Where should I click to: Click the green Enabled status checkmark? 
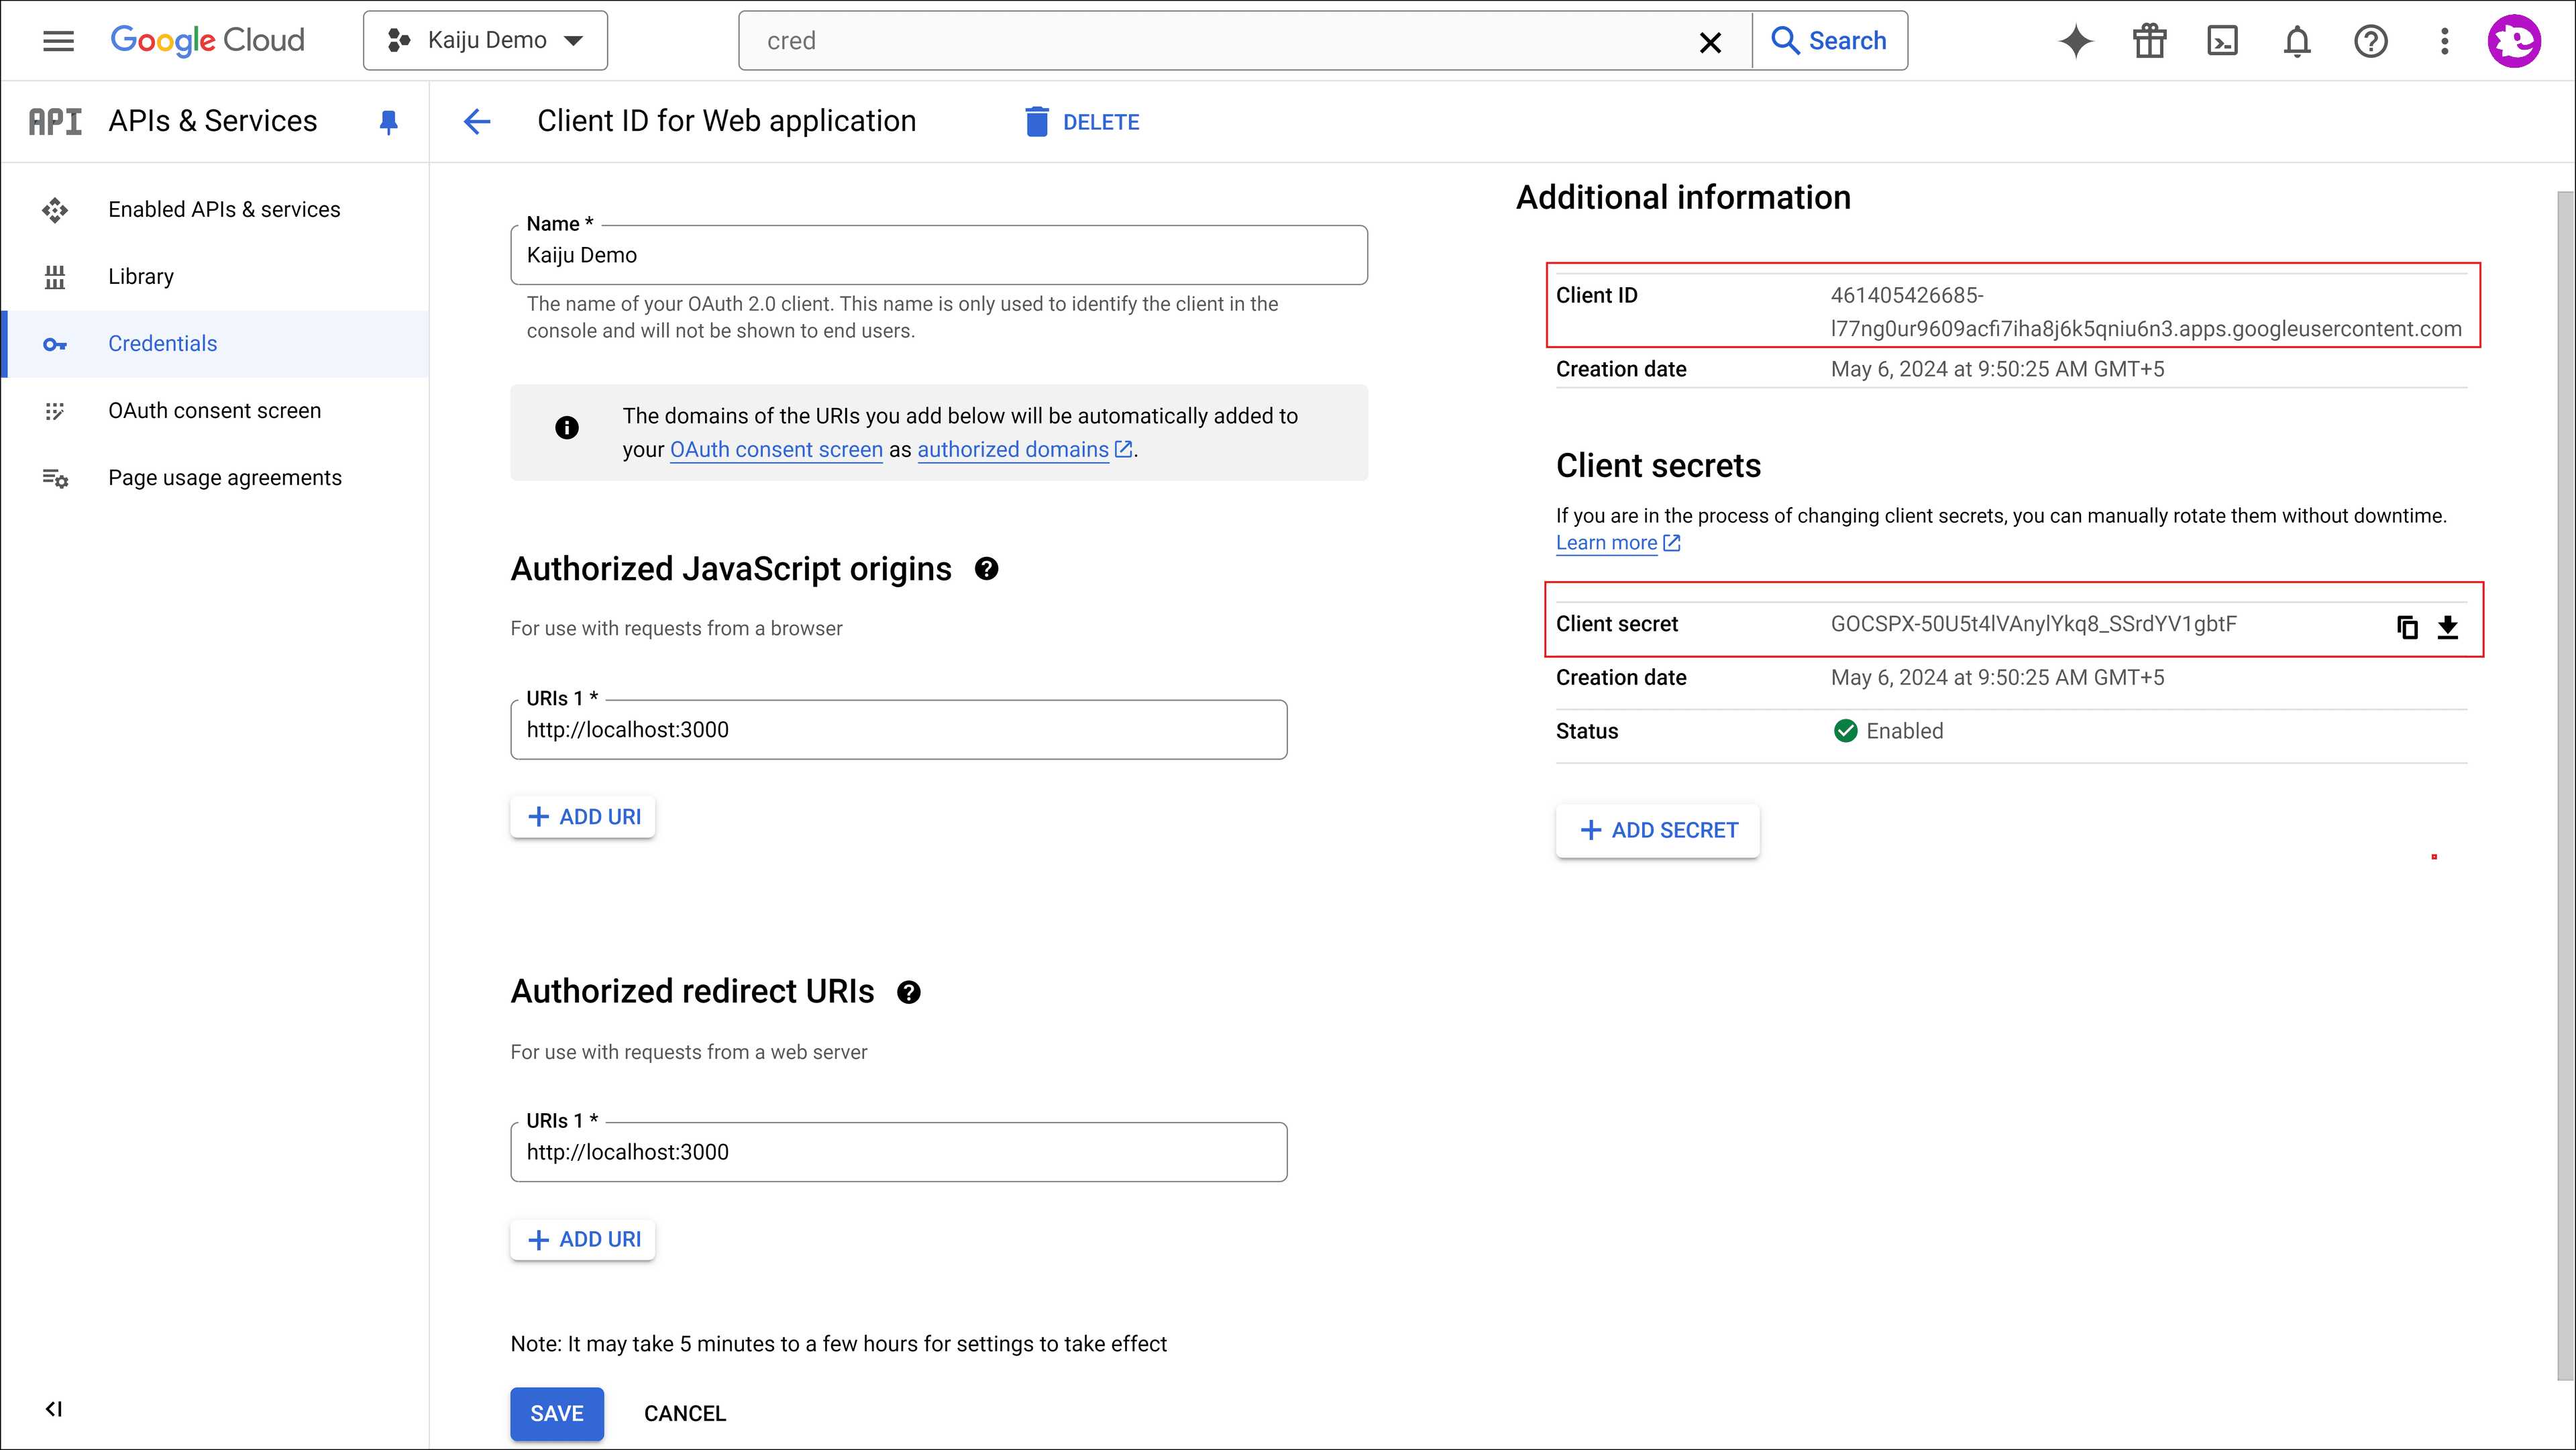pos(1846,731)
